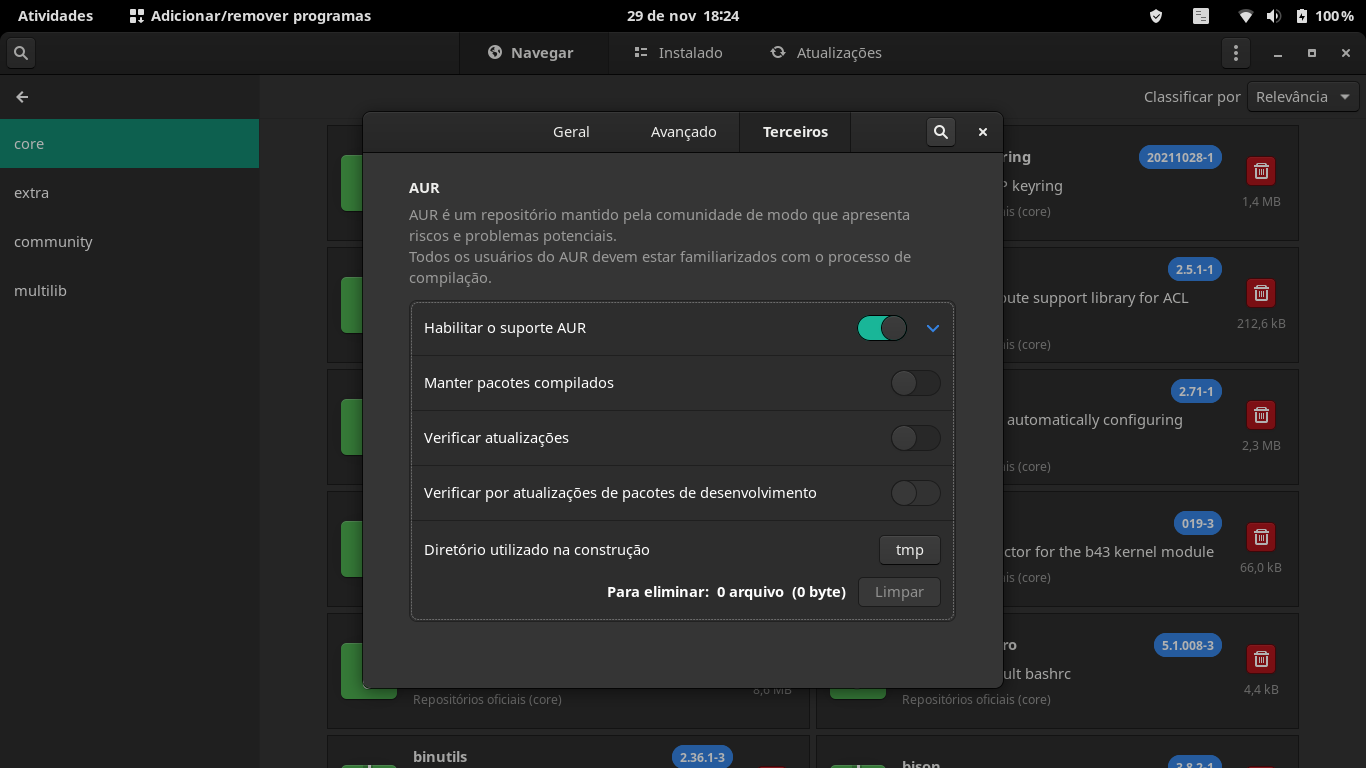Select the core repository
1366x768 pixels.
[129, 144]
